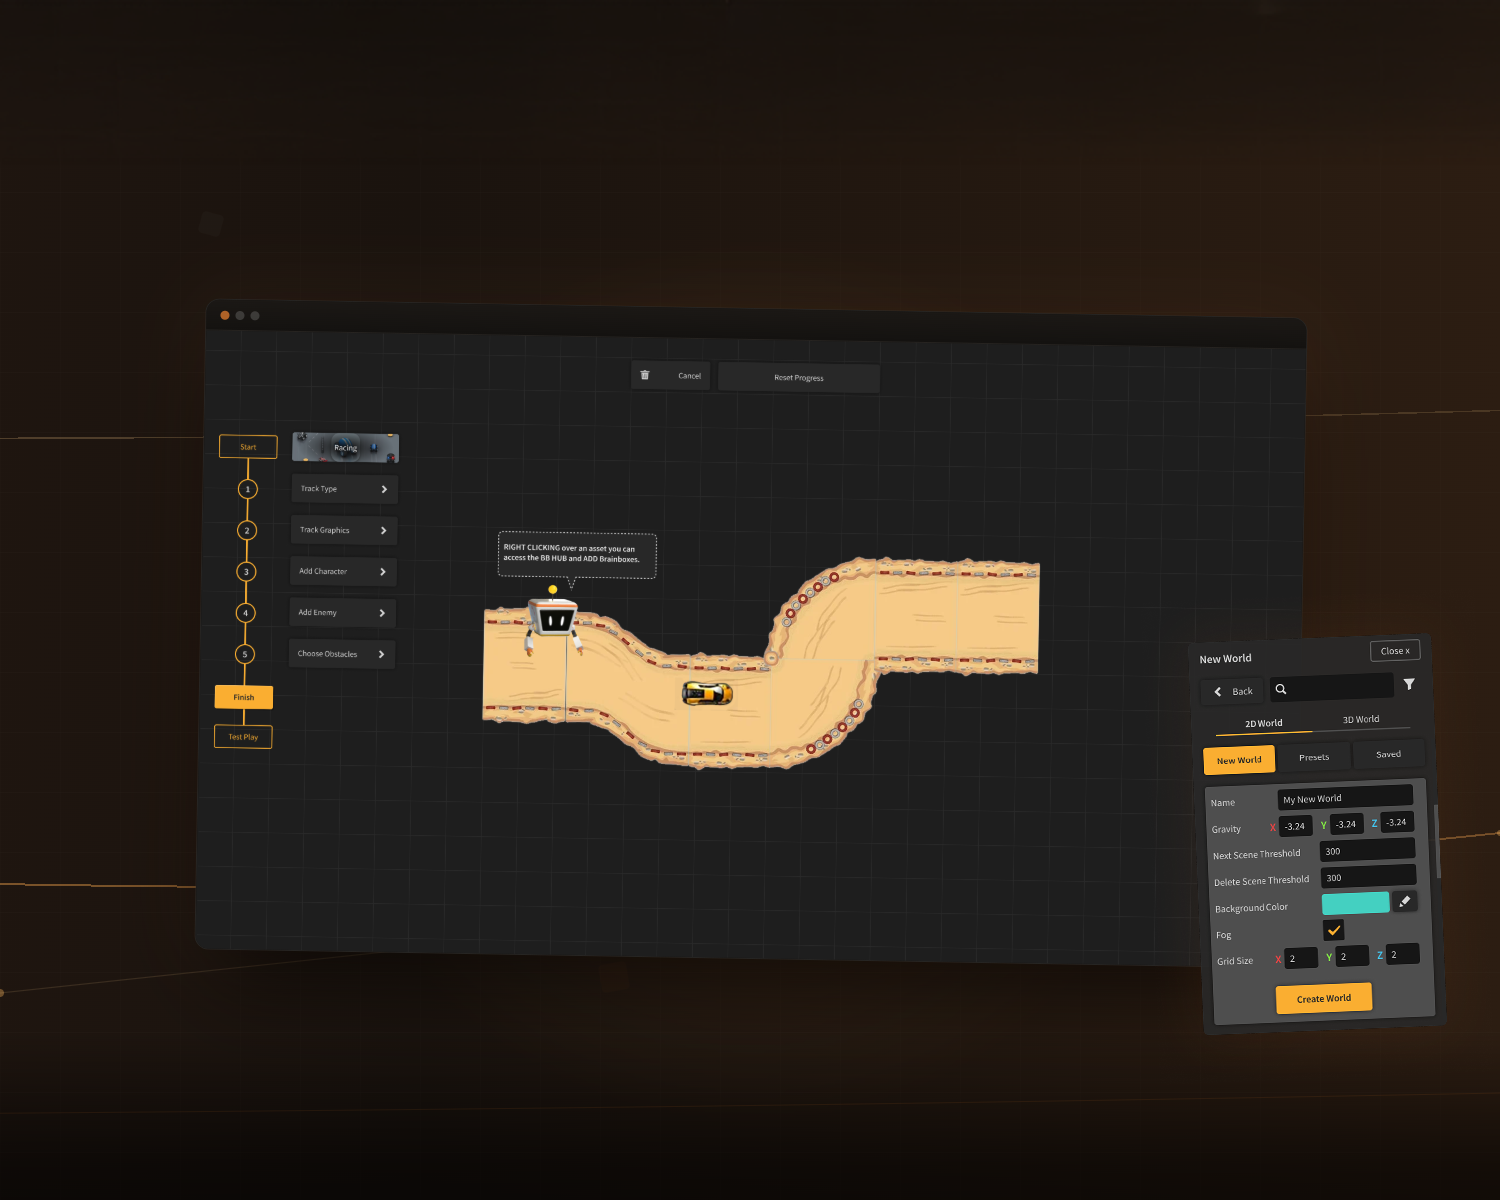Open the Saved tab
1500x1200 pixels.
click(x=1388, y=754)
